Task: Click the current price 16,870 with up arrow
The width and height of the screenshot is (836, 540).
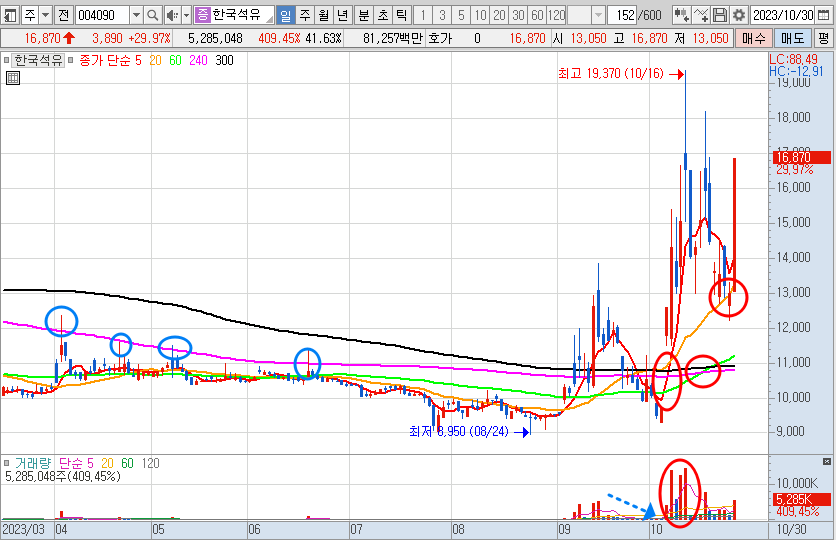Action: 50,38
